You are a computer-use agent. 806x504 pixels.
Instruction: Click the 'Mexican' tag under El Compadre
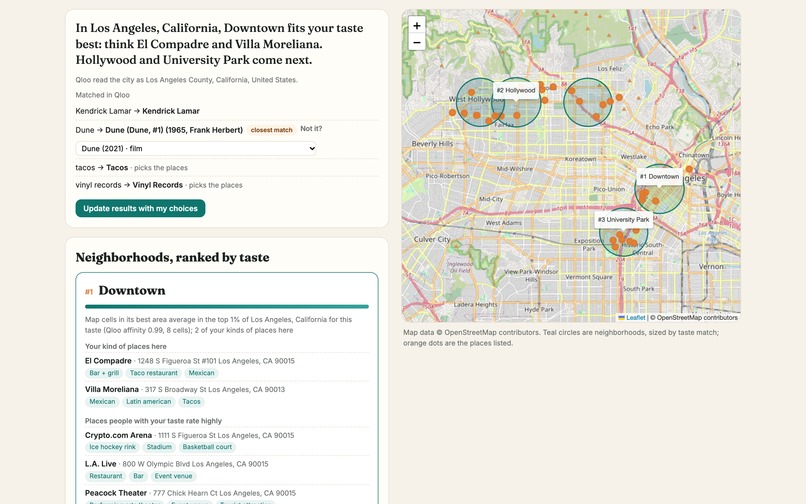202,373
